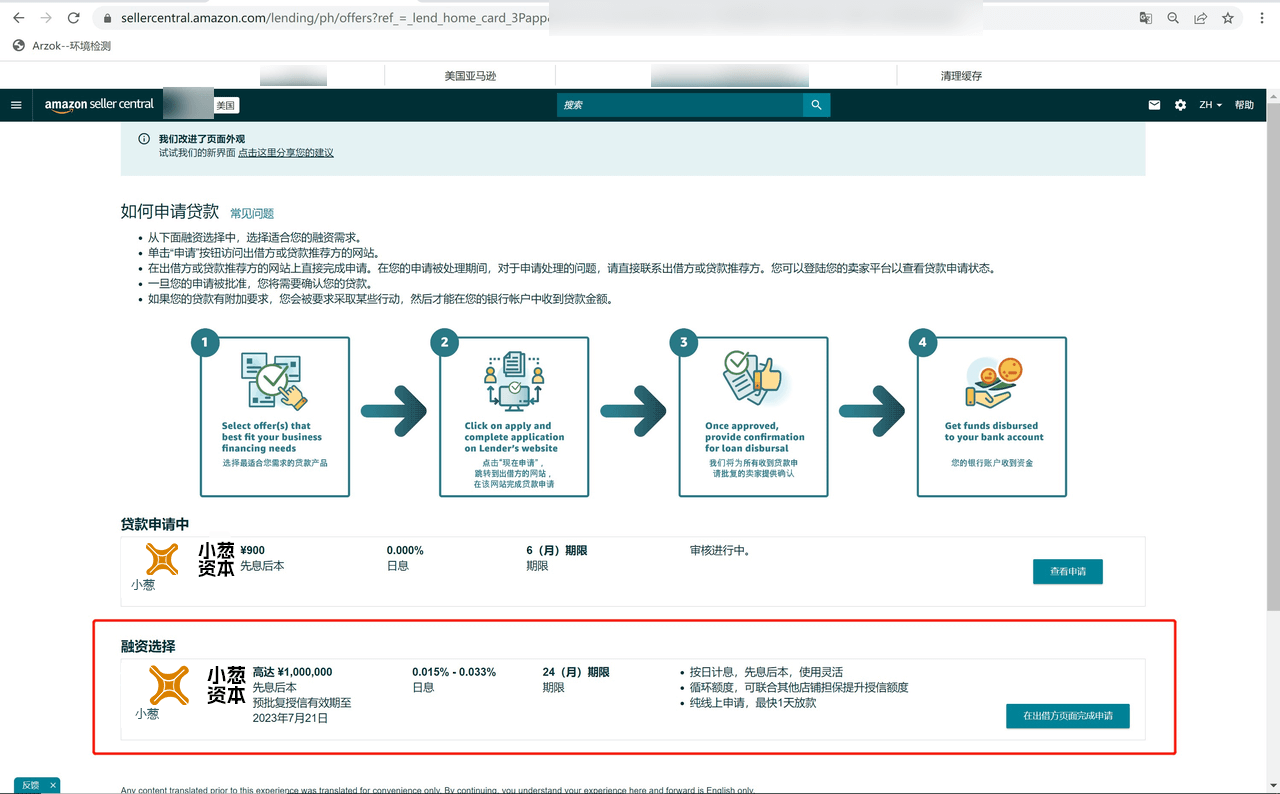Open the hamburger navigation menu
The image size is (1280, 794).
(16, 105)
